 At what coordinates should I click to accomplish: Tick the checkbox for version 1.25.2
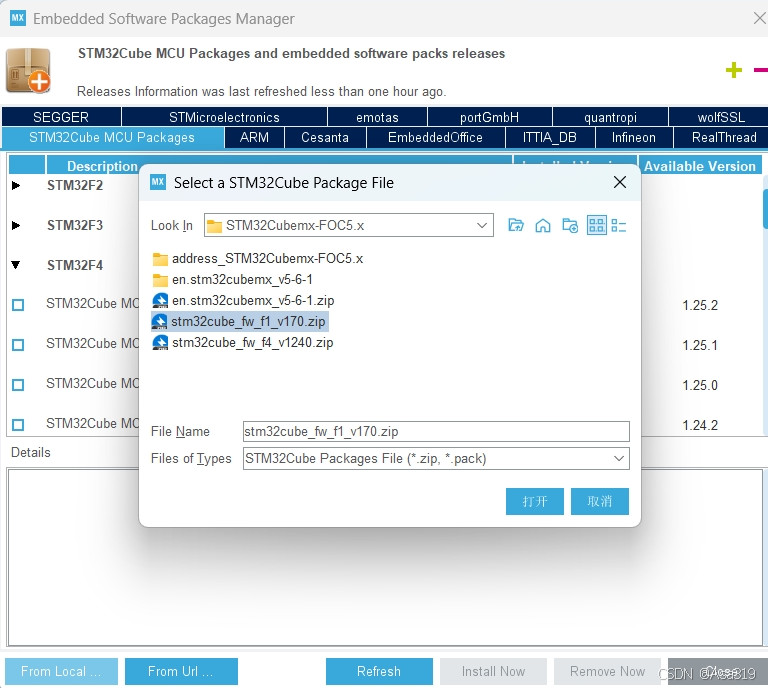click(18, 305)
